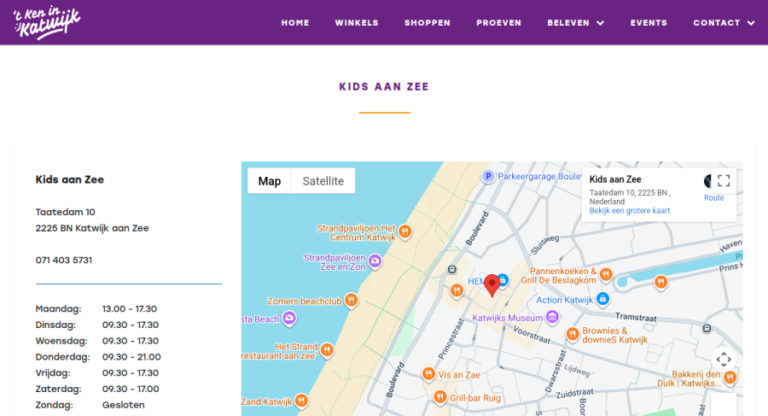Click bus stop icon near Tramstraat
The height and width of the screenshot is (416, 768).
[x=707, y=328]
